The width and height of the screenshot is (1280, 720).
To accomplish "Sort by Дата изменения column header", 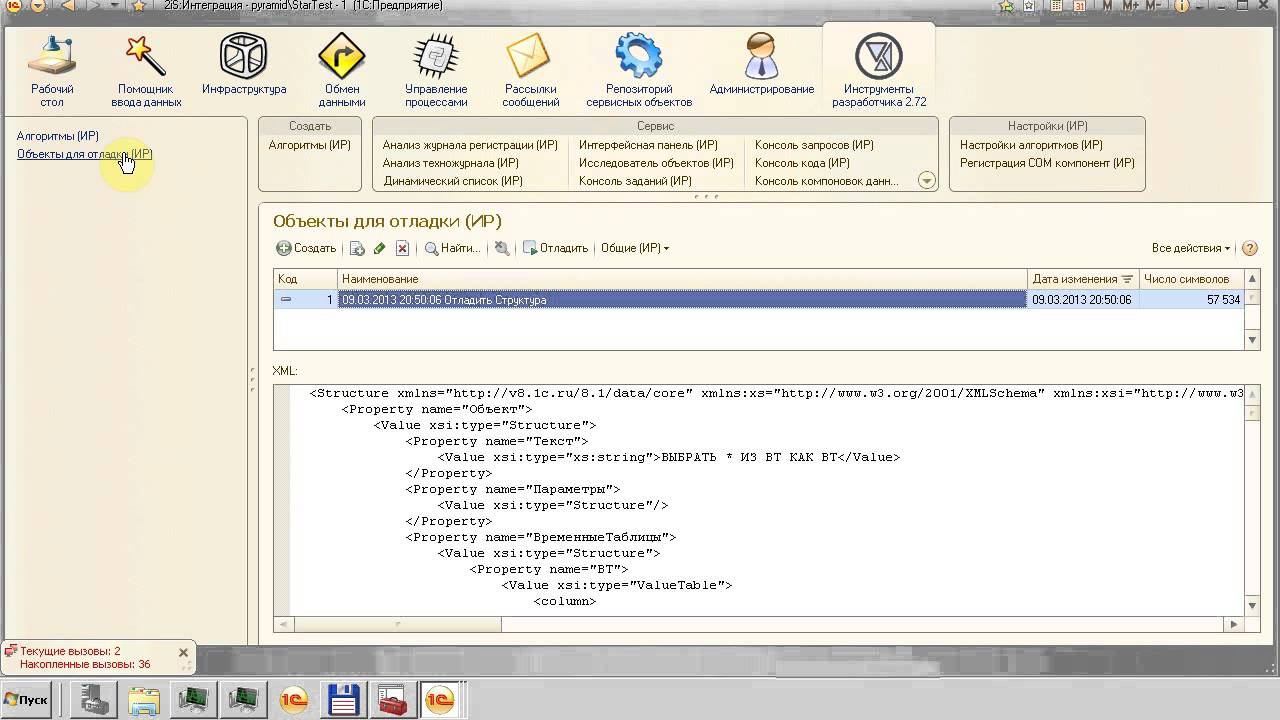I will coord(1083,279).
